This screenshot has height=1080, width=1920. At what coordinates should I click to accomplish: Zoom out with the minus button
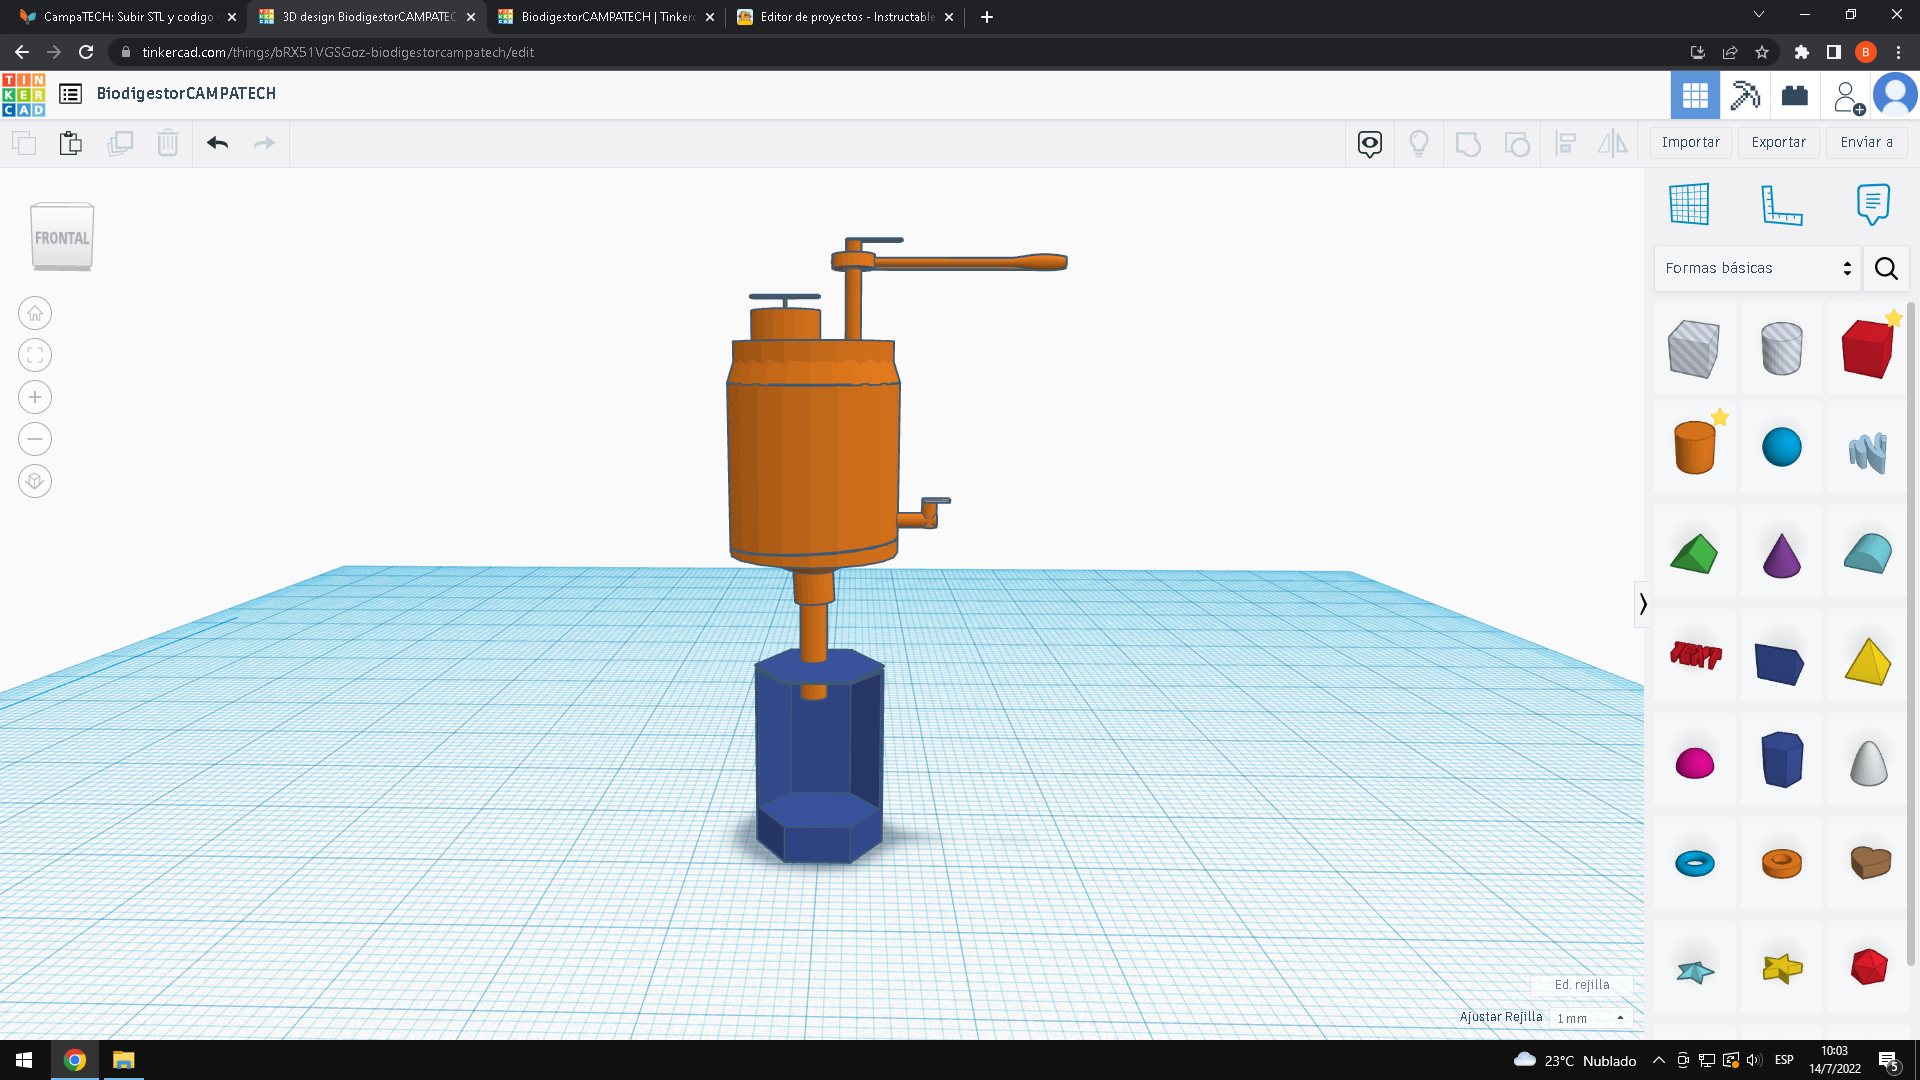(35, 439)
